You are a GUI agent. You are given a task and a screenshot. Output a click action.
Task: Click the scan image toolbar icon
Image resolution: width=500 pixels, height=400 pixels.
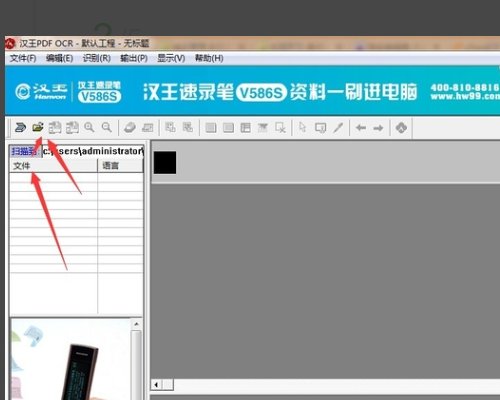point(20,128)
